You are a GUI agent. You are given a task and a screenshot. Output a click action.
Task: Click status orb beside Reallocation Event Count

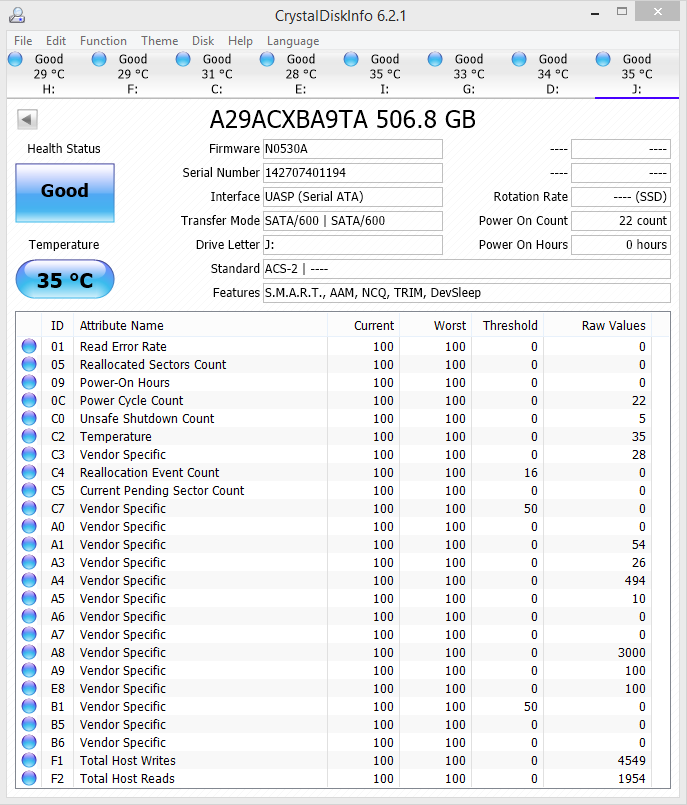[x=29, y=473]
